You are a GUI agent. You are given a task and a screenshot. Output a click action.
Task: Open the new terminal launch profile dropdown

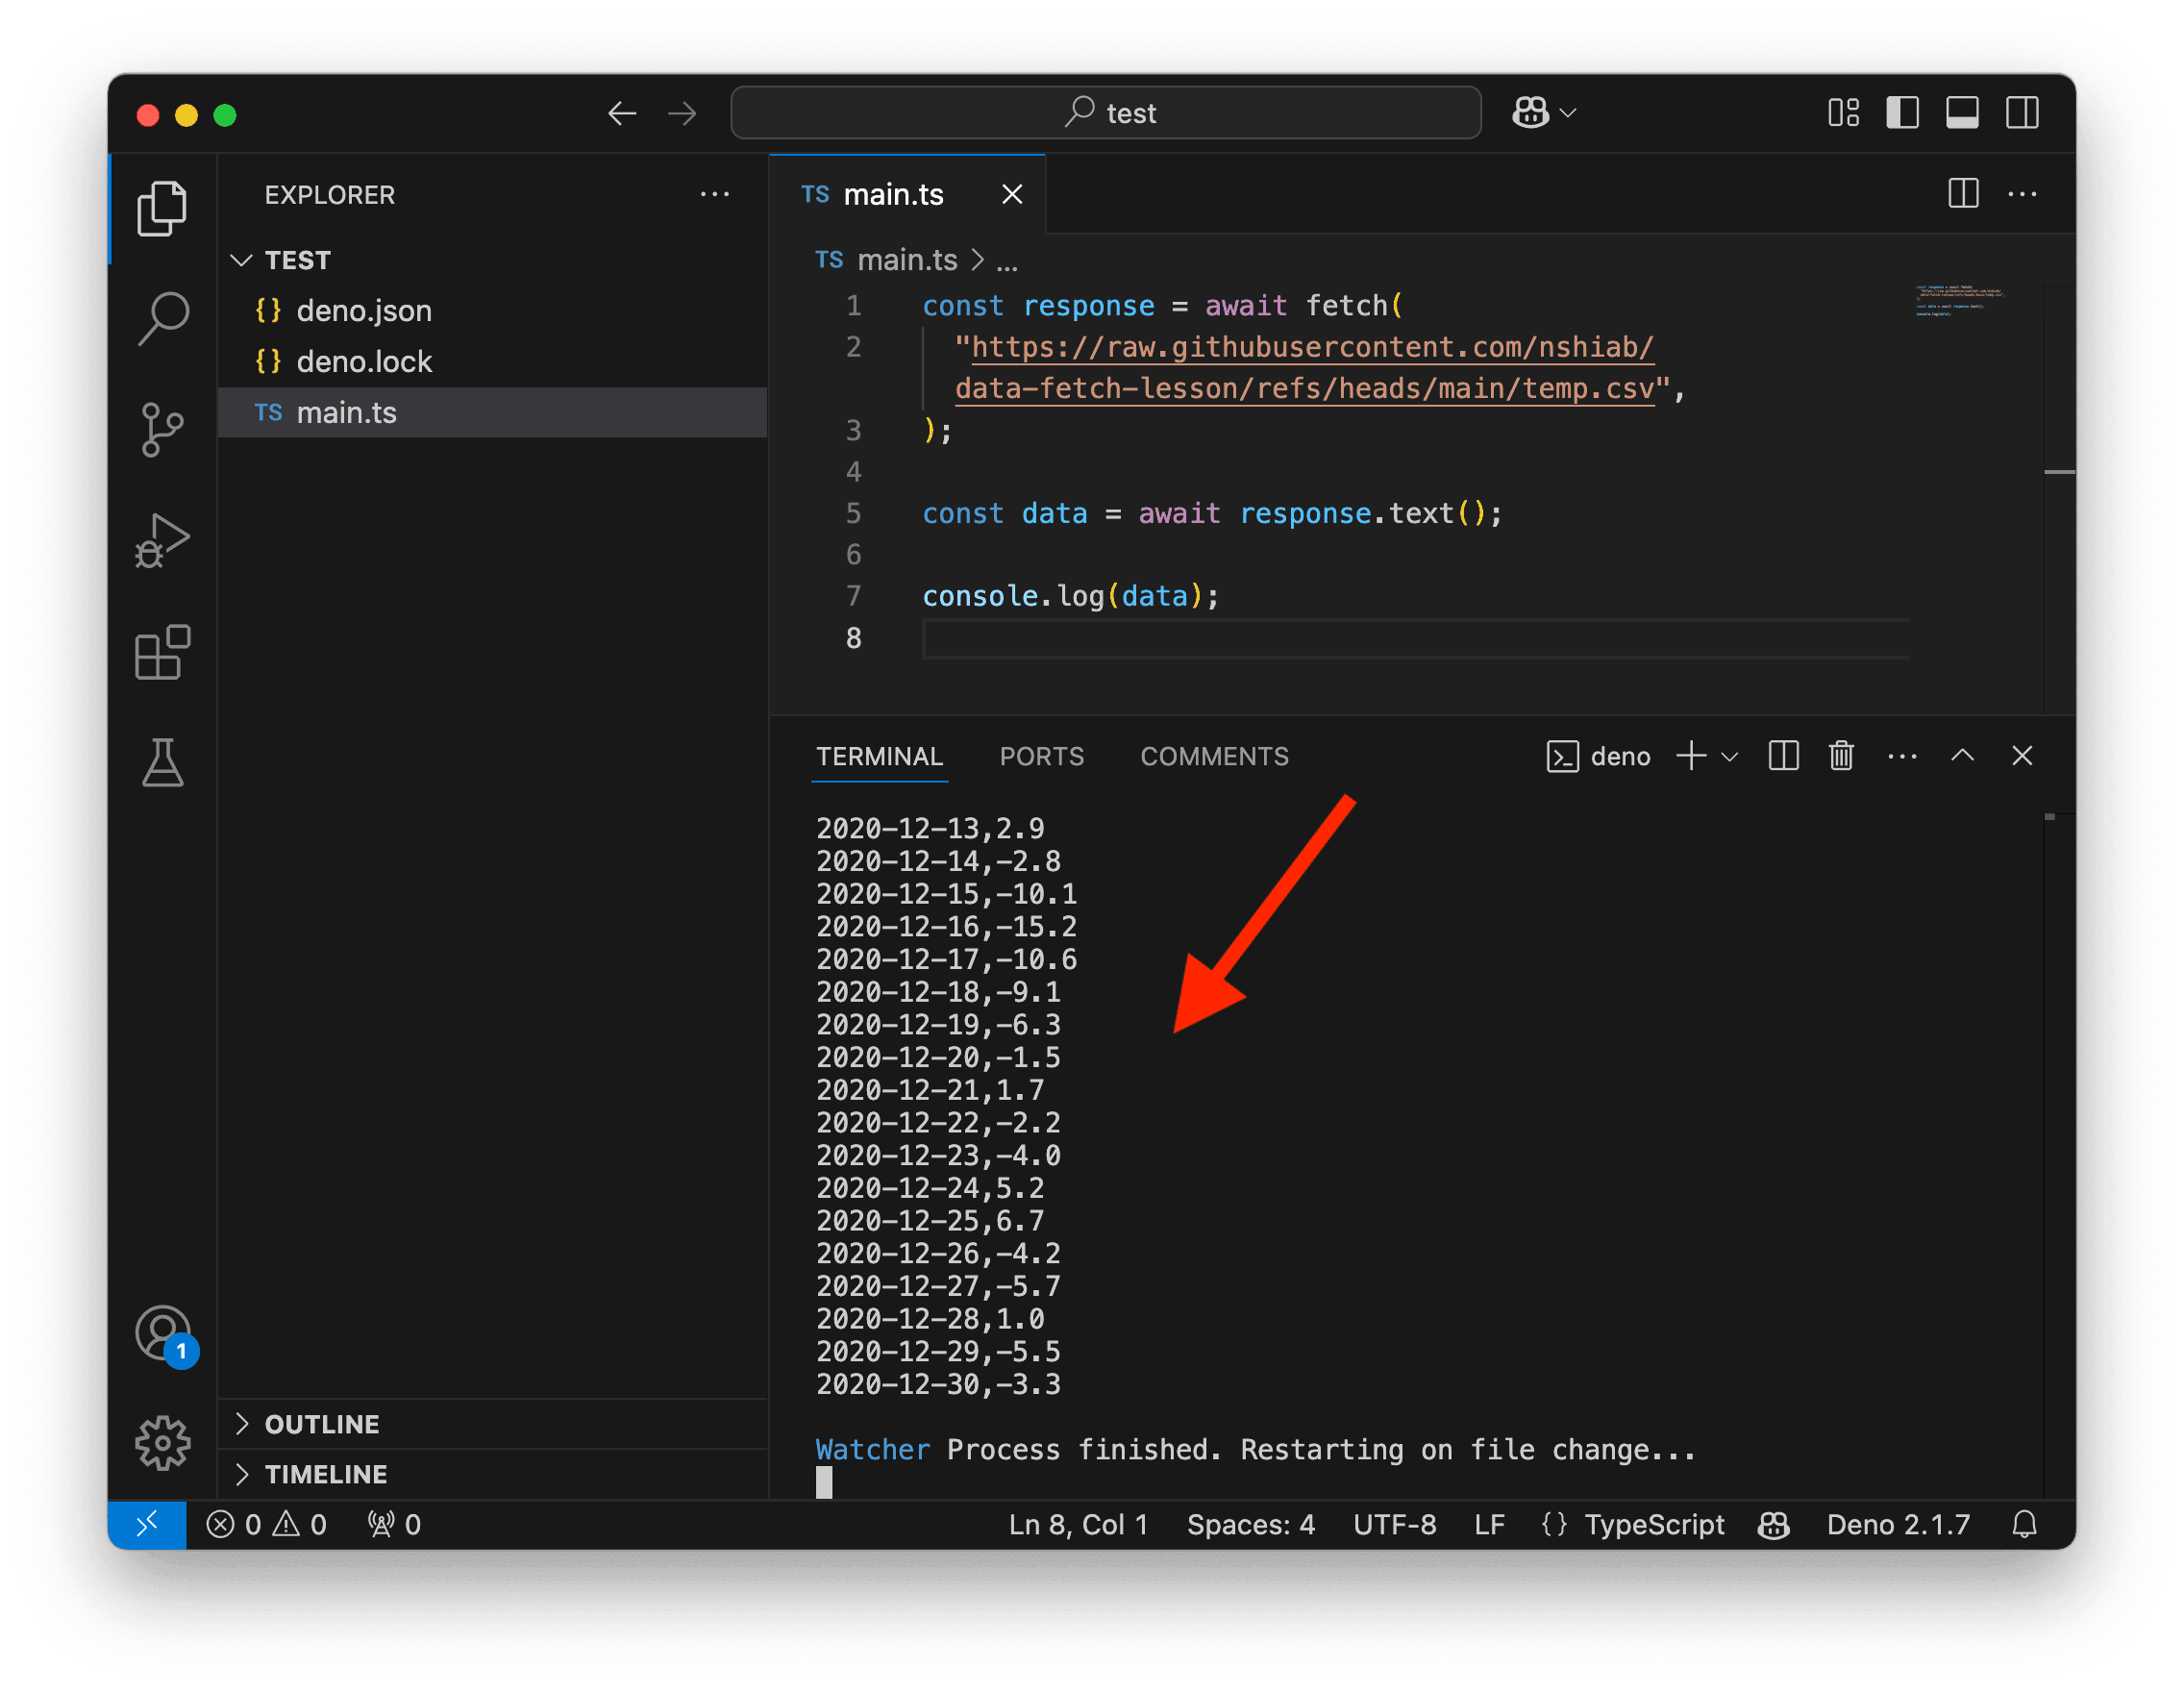(1729, 757)
